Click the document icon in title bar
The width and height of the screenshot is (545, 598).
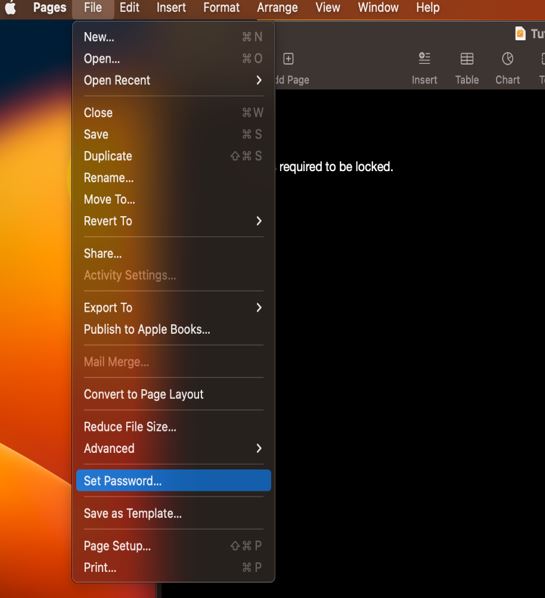(520, 34)
